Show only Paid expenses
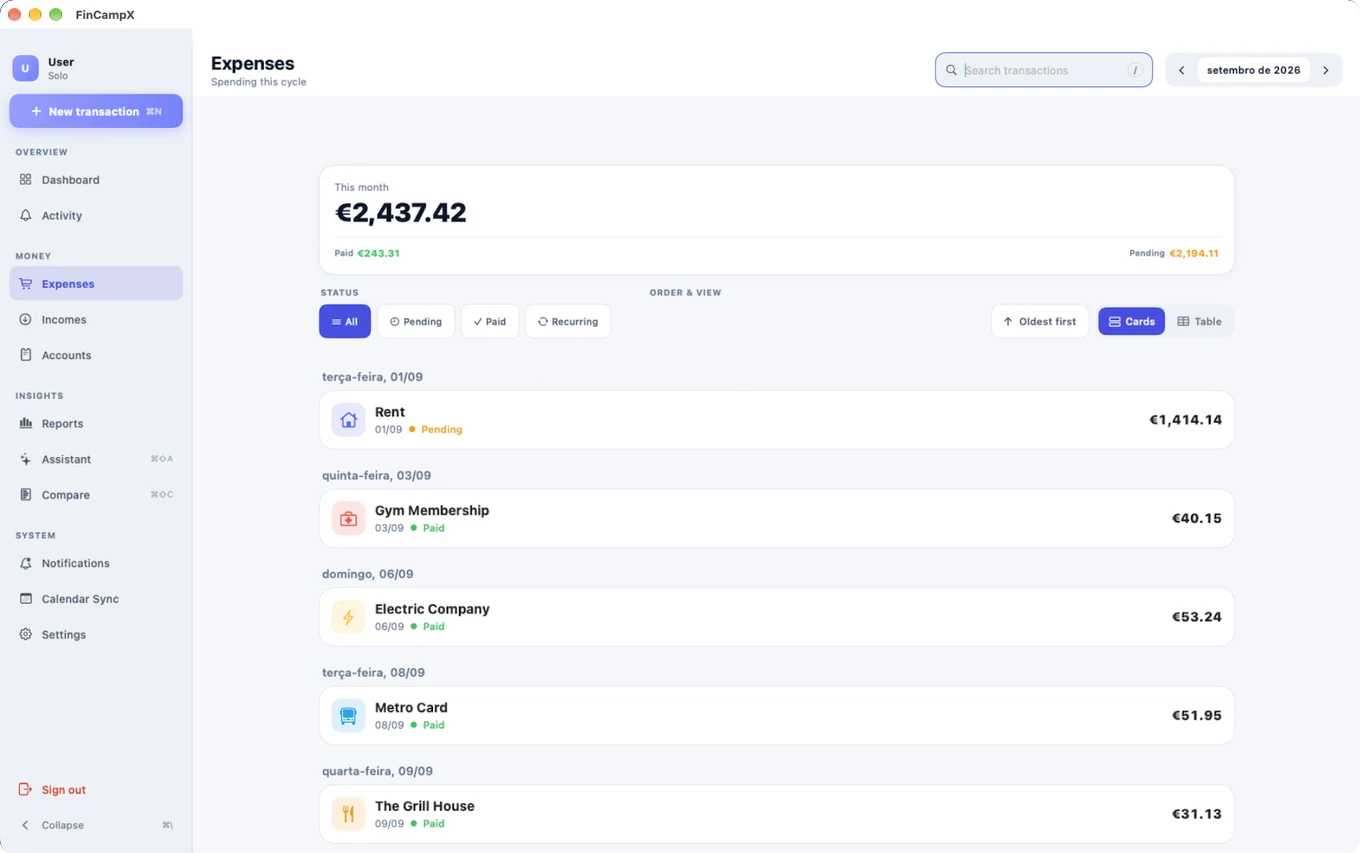Image resolution: width=1360 pixels, height=853 pixels. (x=490, y=322)
